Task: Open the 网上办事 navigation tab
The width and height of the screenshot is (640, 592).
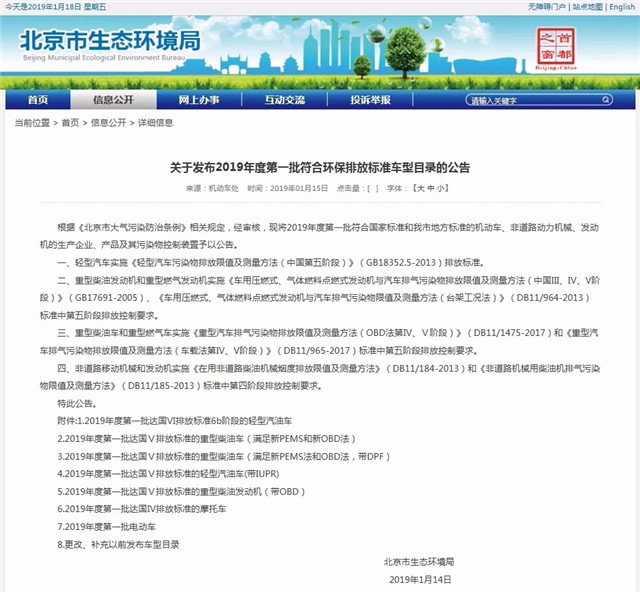Action: pos(199,100)
